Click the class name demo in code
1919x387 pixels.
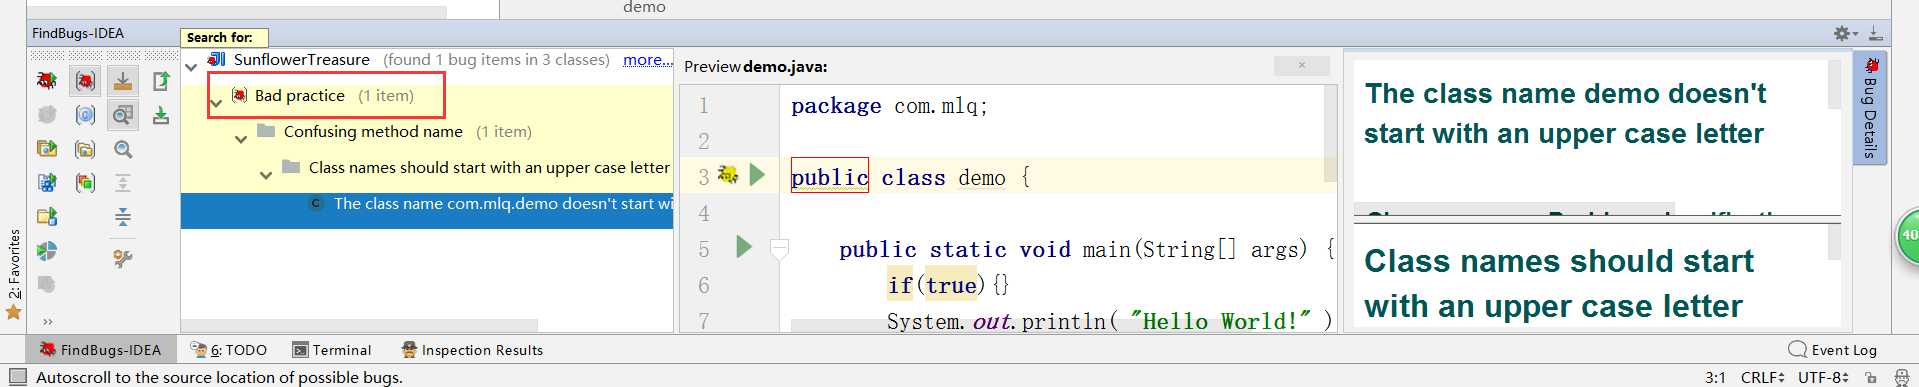pyautogui.click(x=981, y=178)
